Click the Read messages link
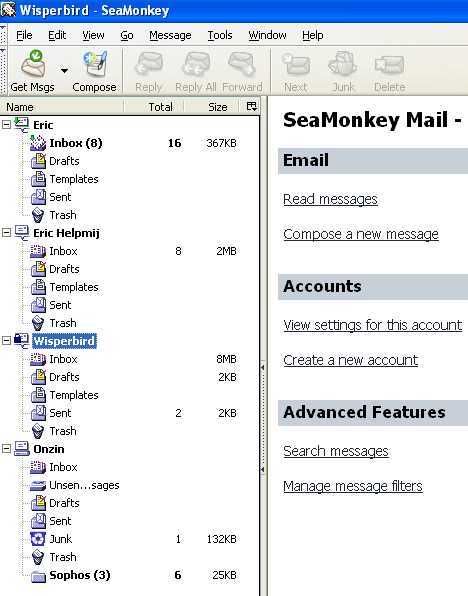This screenshot has width=468, height=596. (x=330, y=199)
